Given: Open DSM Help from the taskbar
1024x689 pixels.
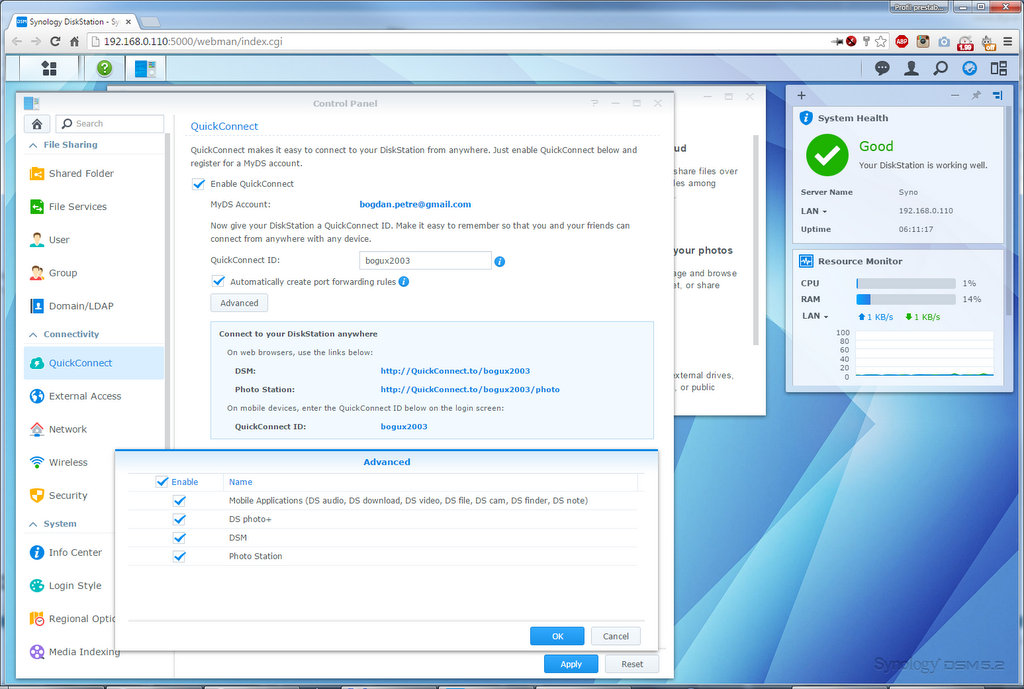Looking at the screenshot, I should pos(104,68).
